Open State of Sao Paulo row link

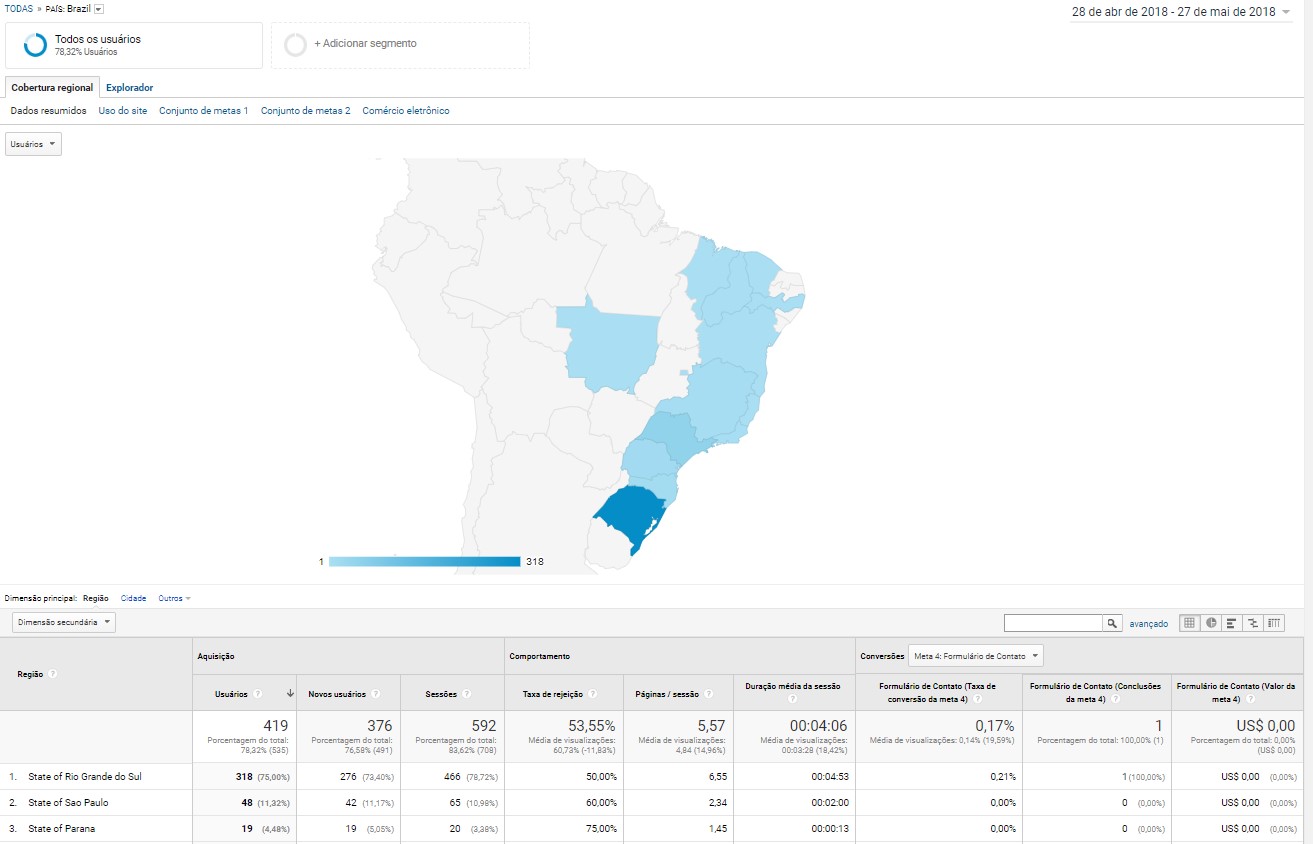click(x=68, y=803)
